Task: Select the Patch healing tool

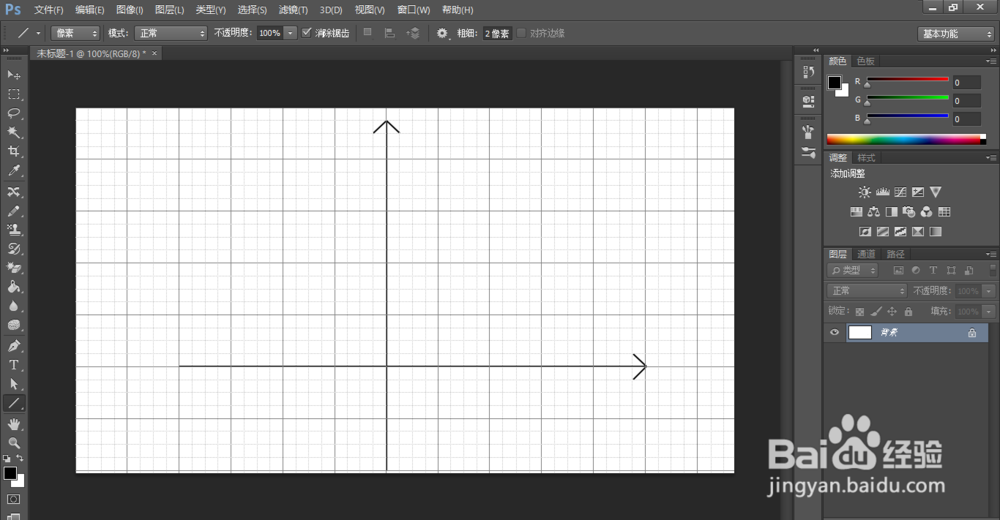Action: [13, 192]
